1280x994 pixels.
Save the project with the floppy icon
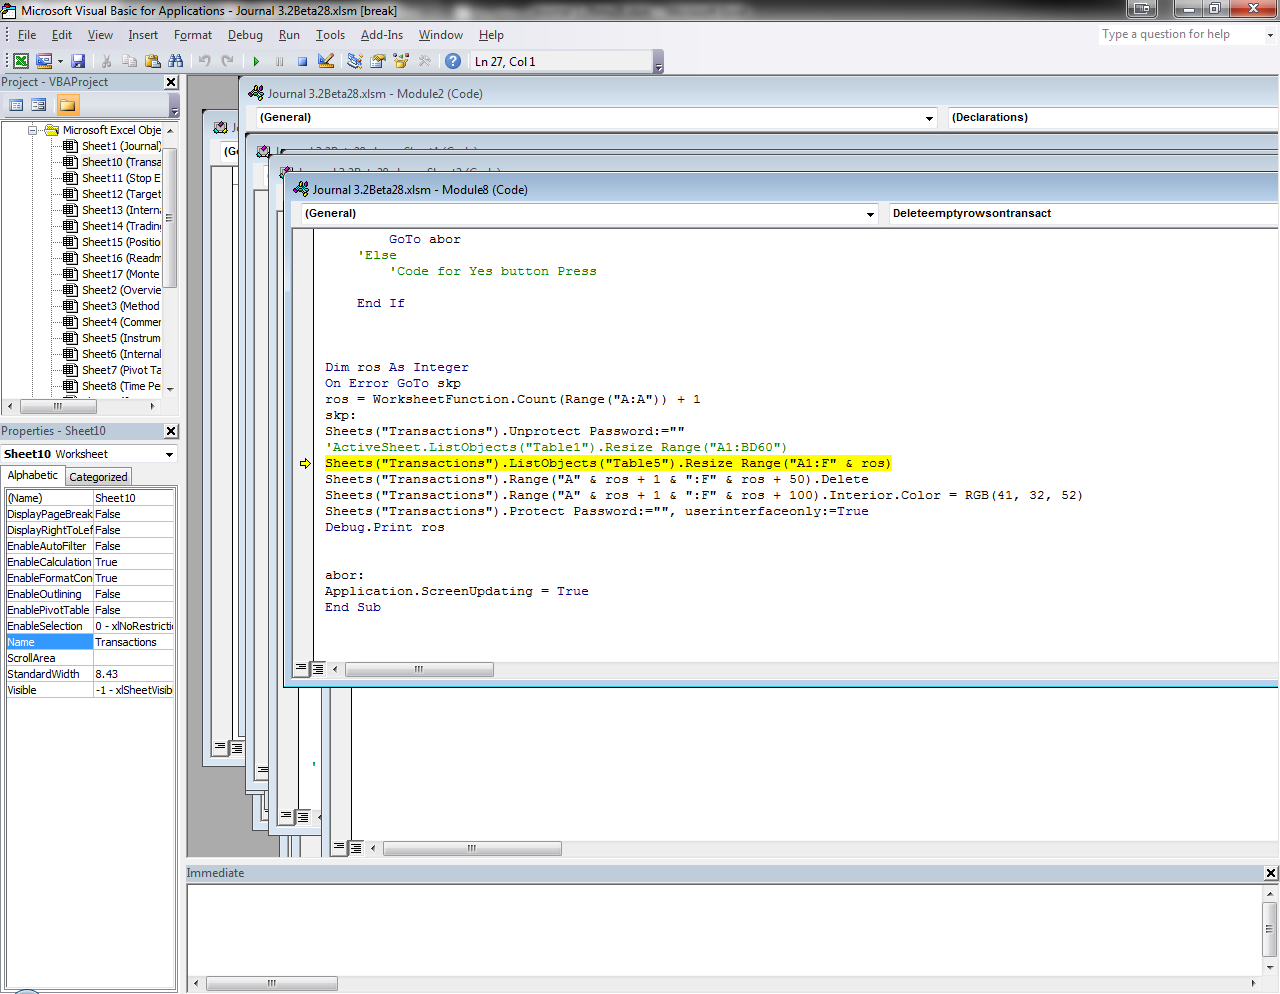point(78,61)
